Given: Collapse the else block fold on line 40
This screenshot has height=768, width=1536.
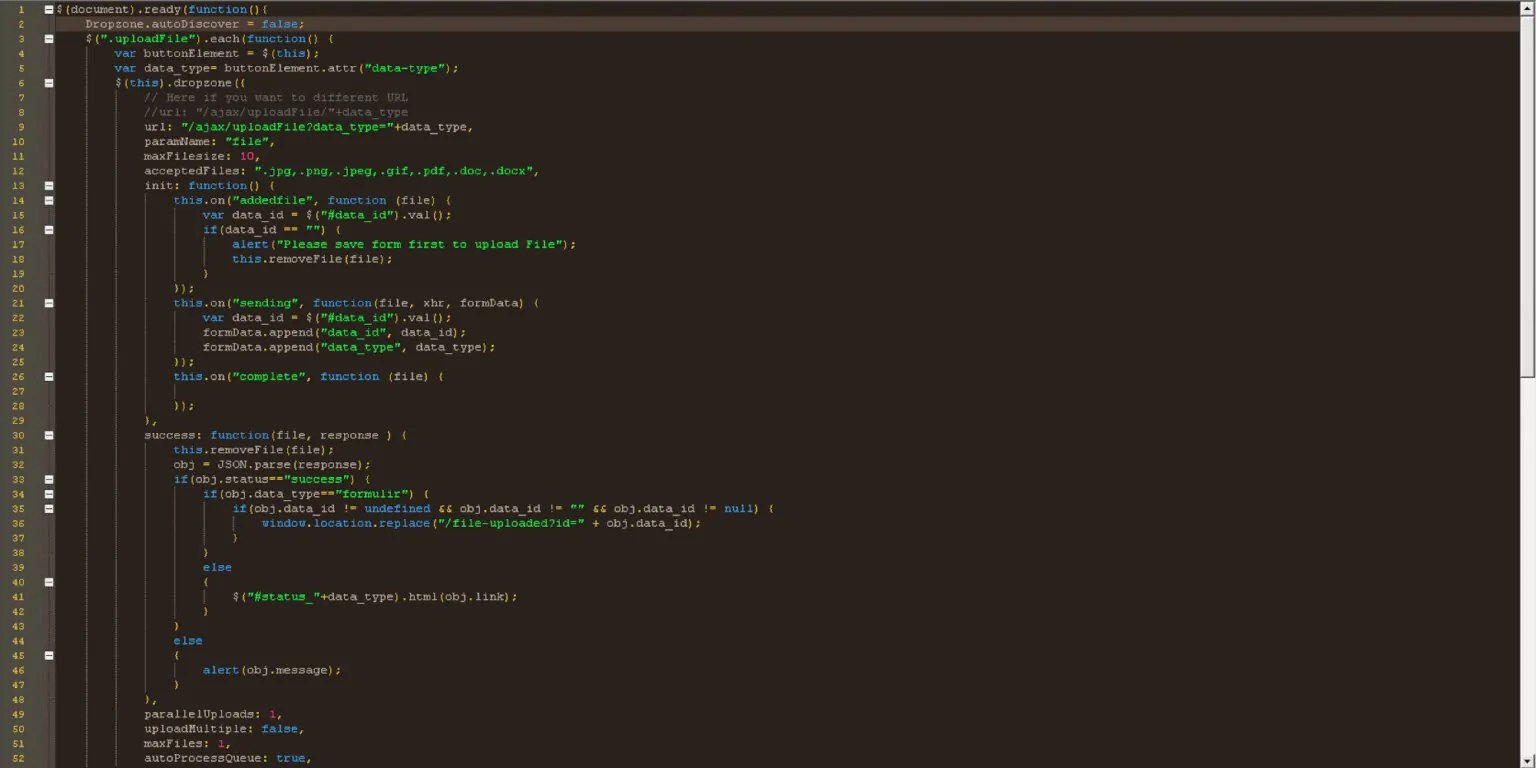Looking at the screenshot, I should pyautogui.click(x=48, y=581).
